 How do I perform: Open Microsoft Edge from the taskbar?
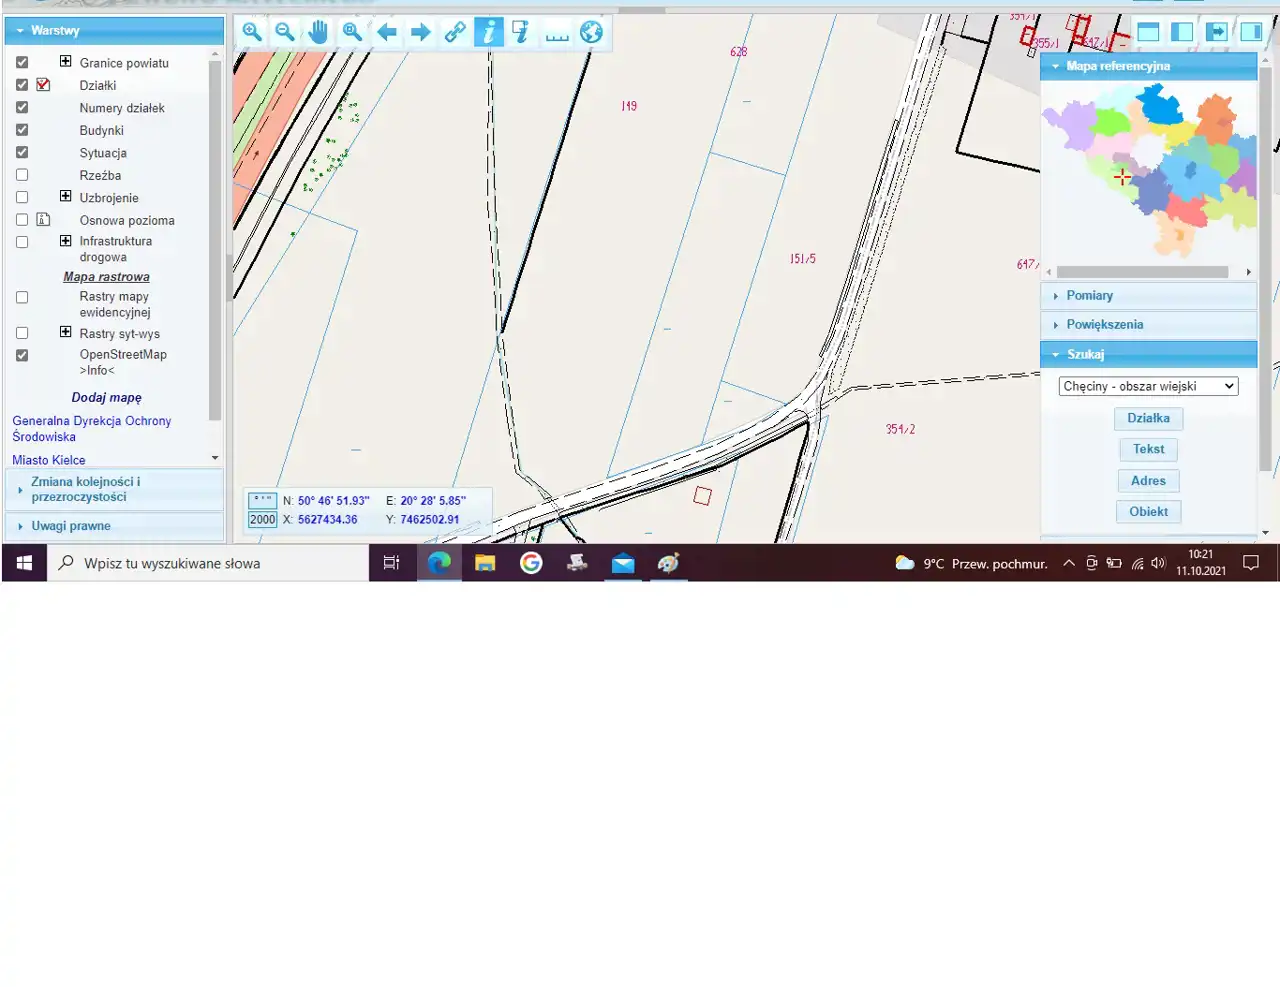point(439,563)
